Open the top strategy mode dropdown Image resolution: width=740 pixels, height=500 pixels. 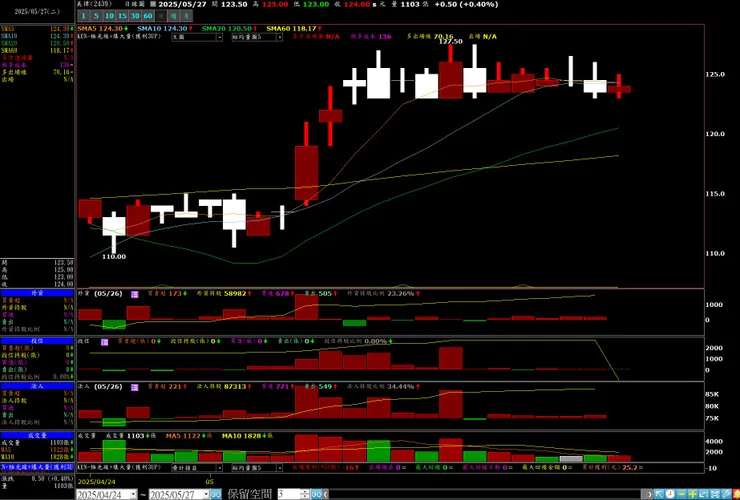tap(197, 37)
